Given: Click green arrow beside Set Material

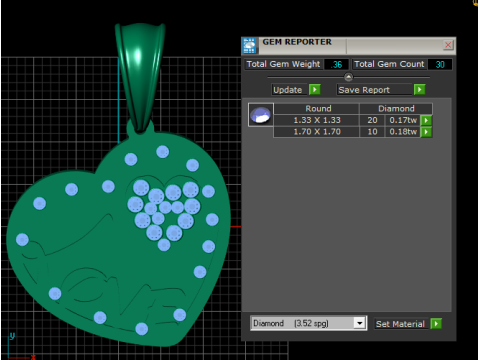Looking at the screenshot, I should pyautogui.click(x=436, y=324).
